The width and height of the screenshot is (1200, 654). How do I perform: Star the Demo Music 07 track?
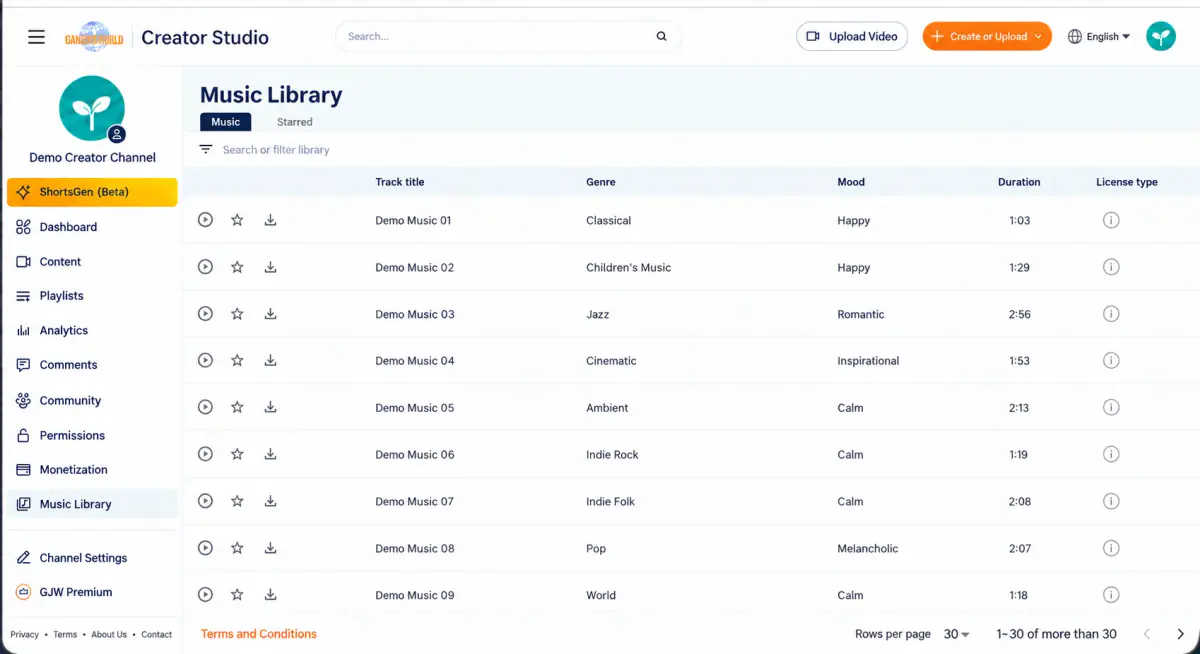[x=237, y=501]
